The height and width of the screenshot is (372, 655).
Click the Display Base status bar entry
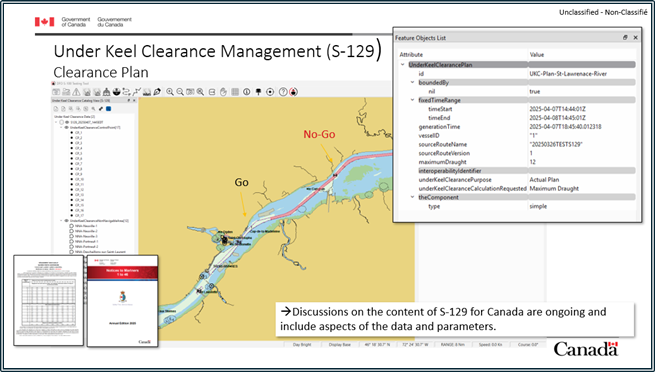pos(340,345)
